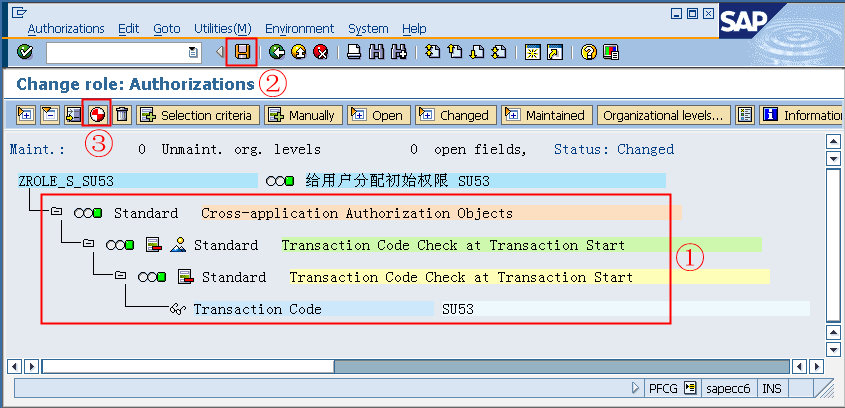This screenshot has width=845, height=408.
Task: Click the deactivate icon in yellow Transaction Code Check row
Action: point(186,277)
